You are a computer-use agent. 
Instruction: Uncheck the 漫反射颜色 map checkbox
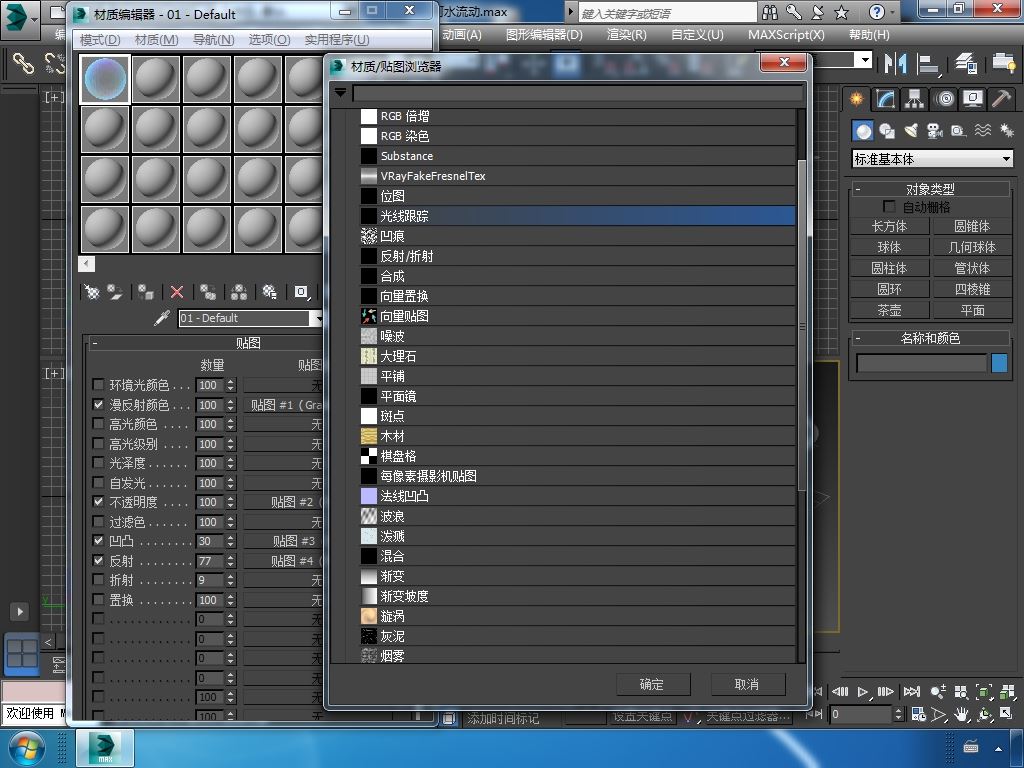98,404
